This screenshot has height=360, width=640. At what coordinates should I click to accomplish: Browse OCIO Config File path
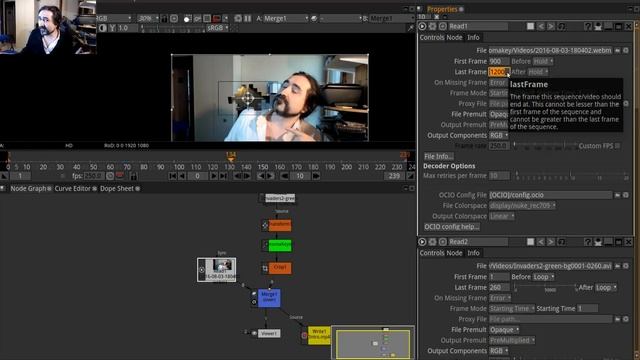(618, 195)
